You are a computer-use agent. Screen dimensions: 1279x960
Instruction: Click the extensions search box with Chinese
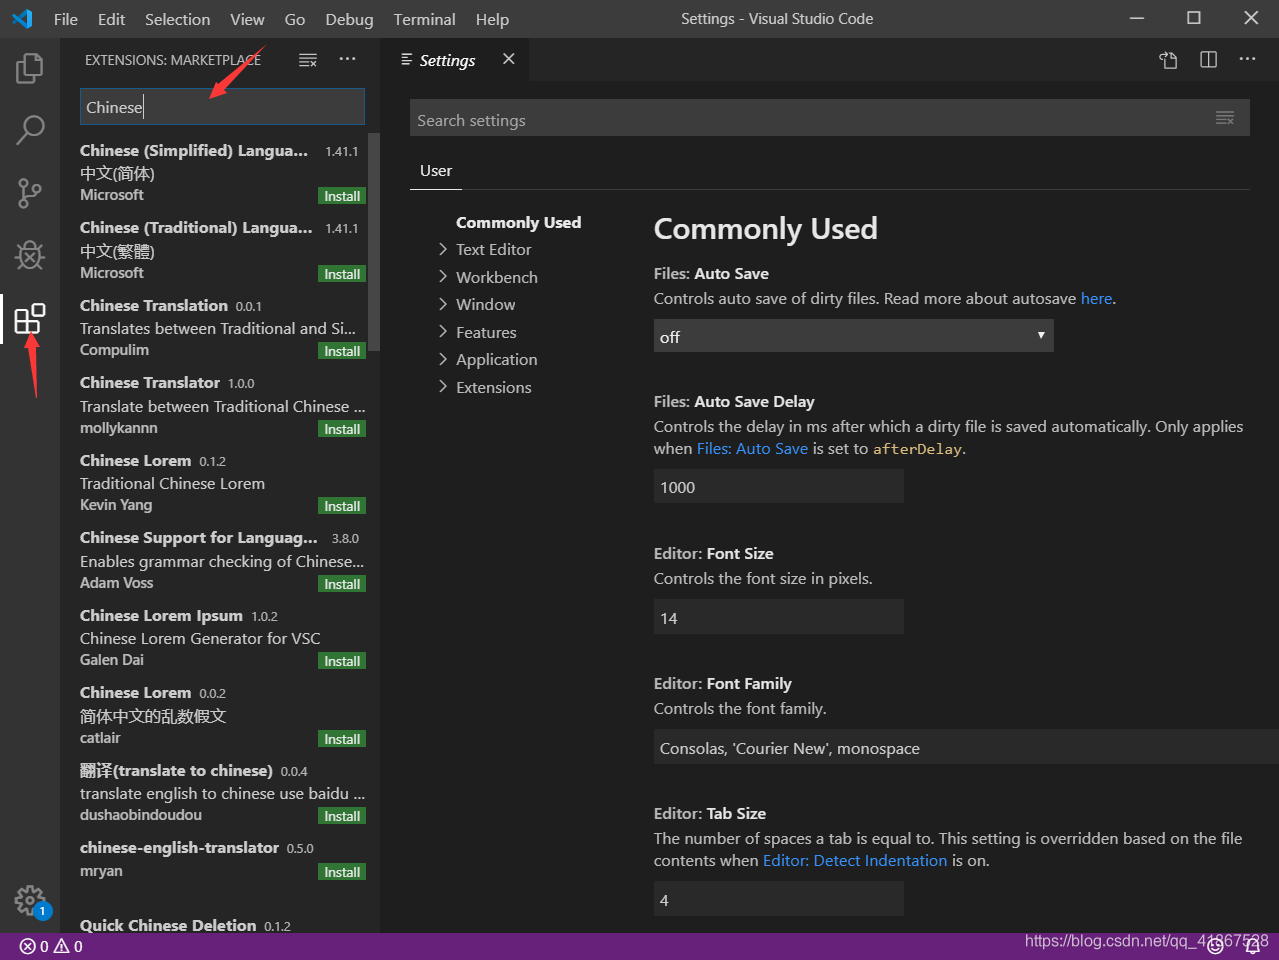(x=222, y=107)
